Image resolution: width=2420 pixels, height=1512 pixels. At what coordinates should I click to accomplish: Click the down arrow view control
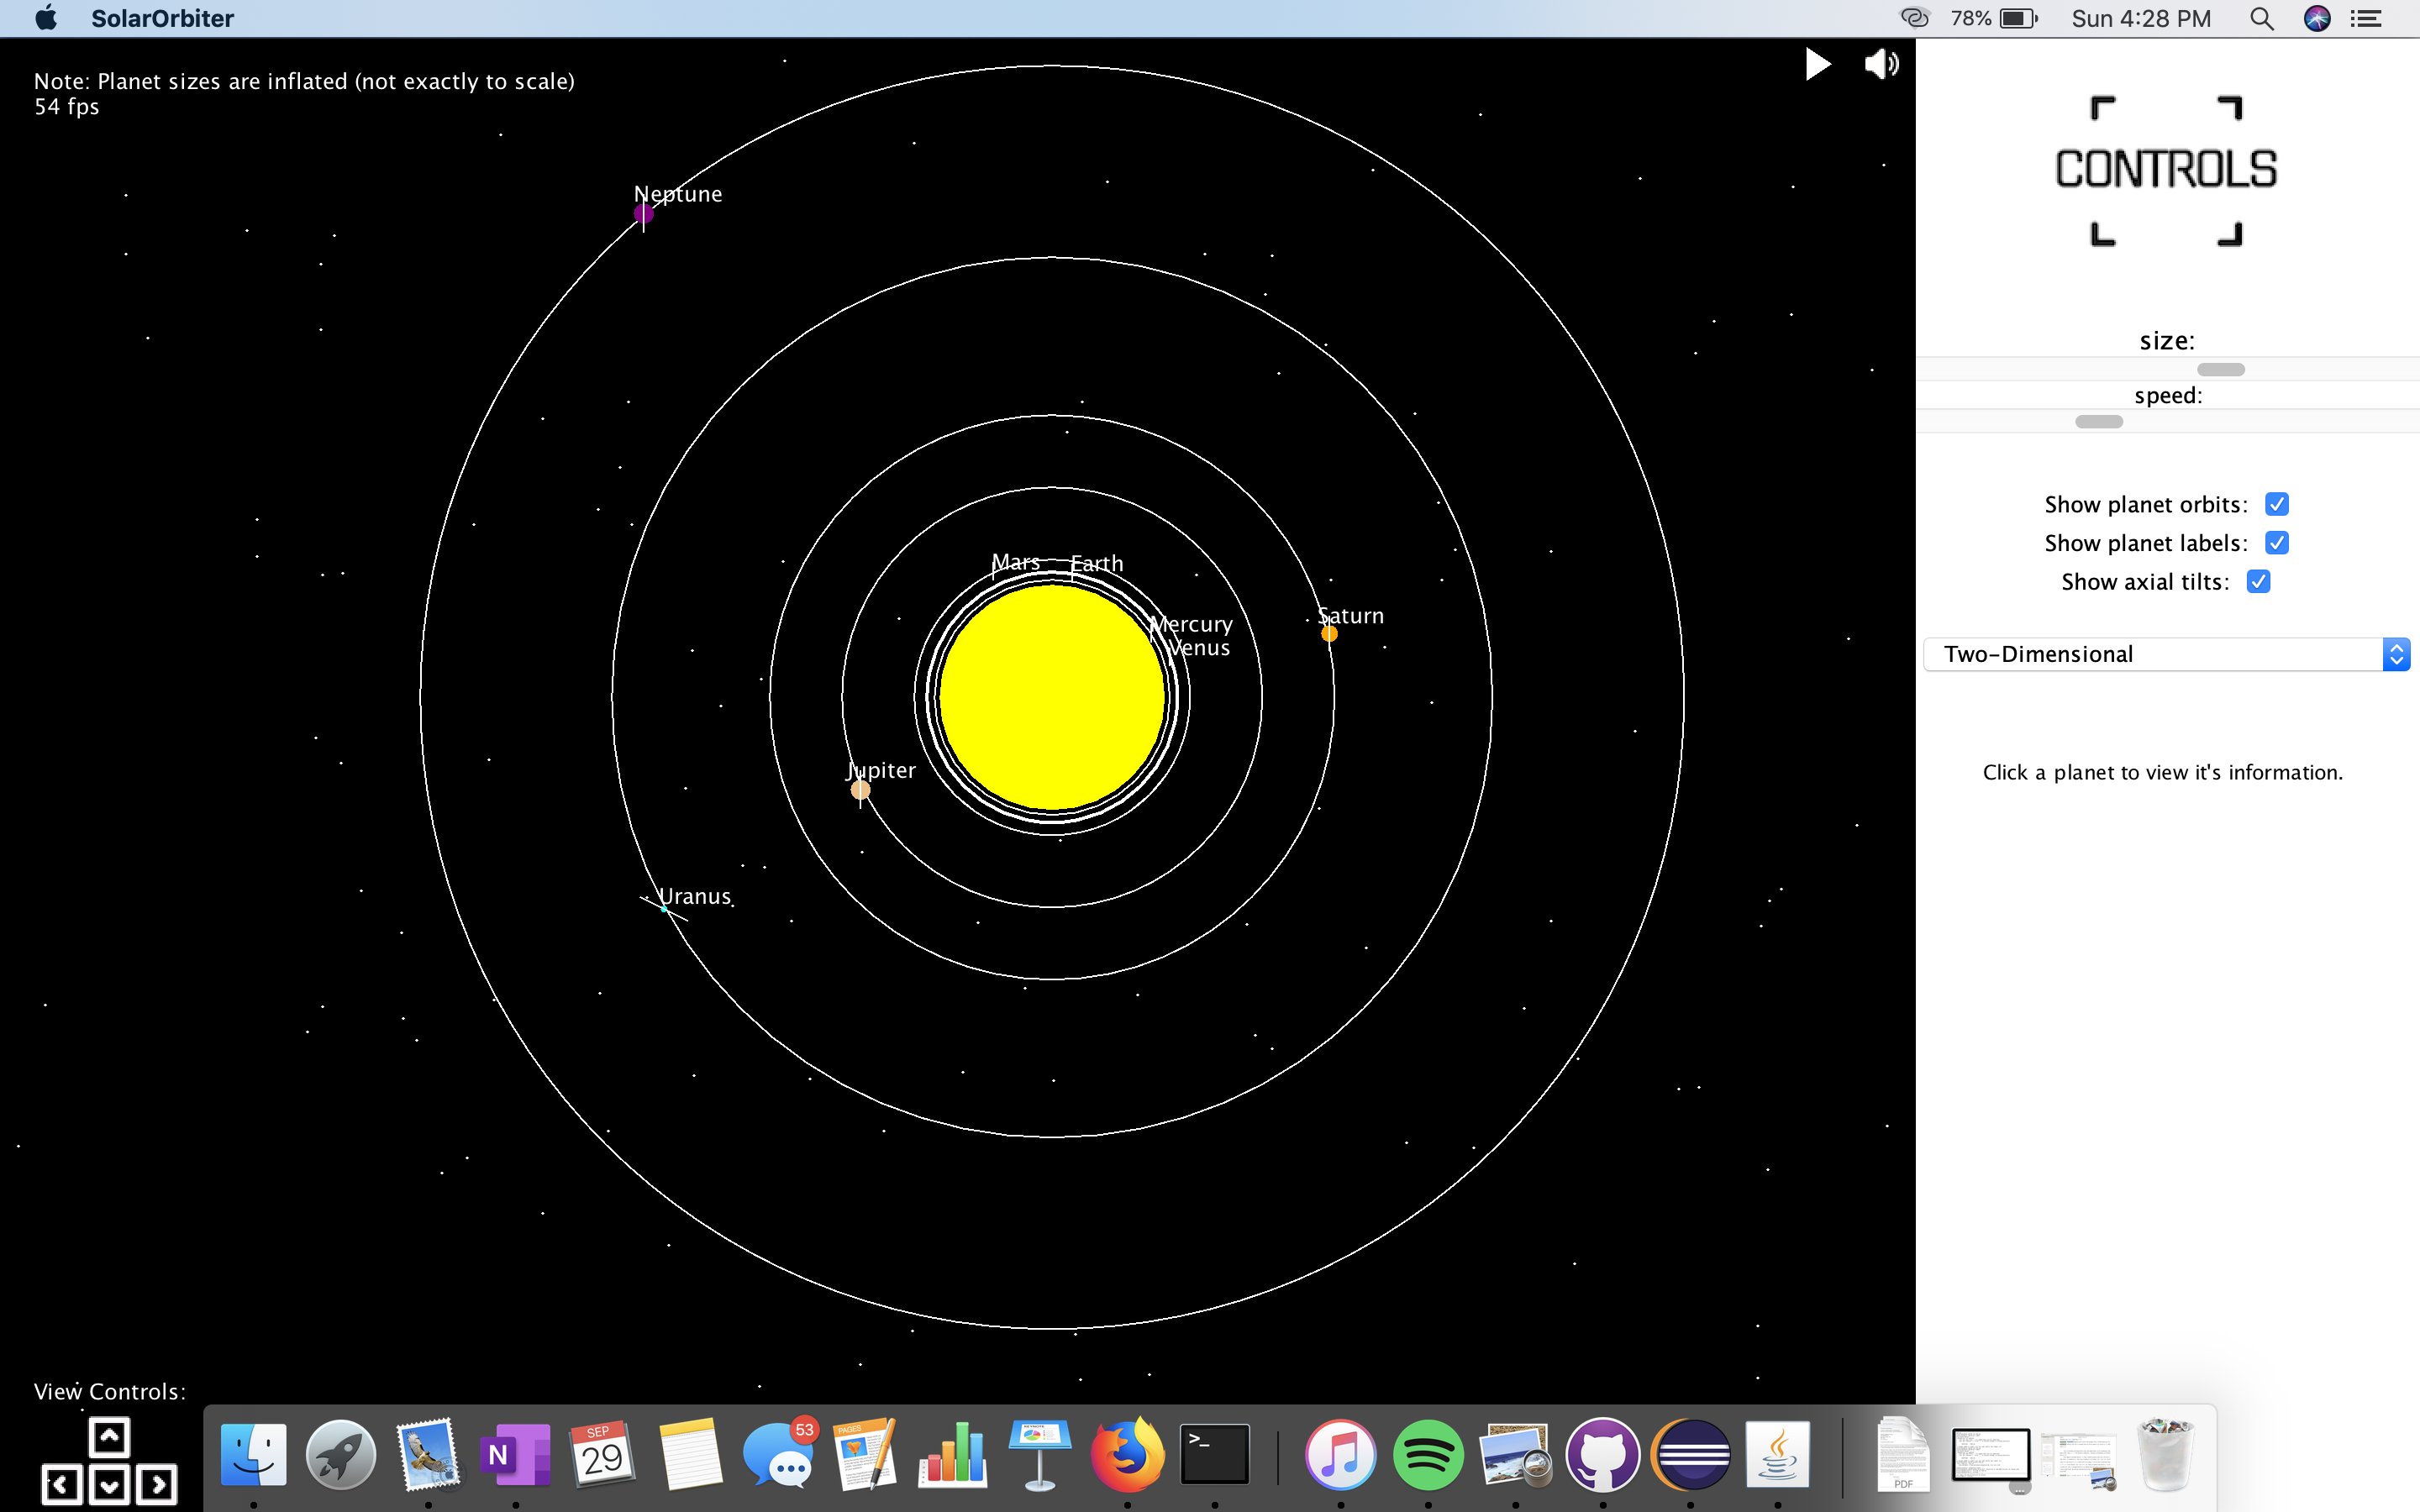109,1484
